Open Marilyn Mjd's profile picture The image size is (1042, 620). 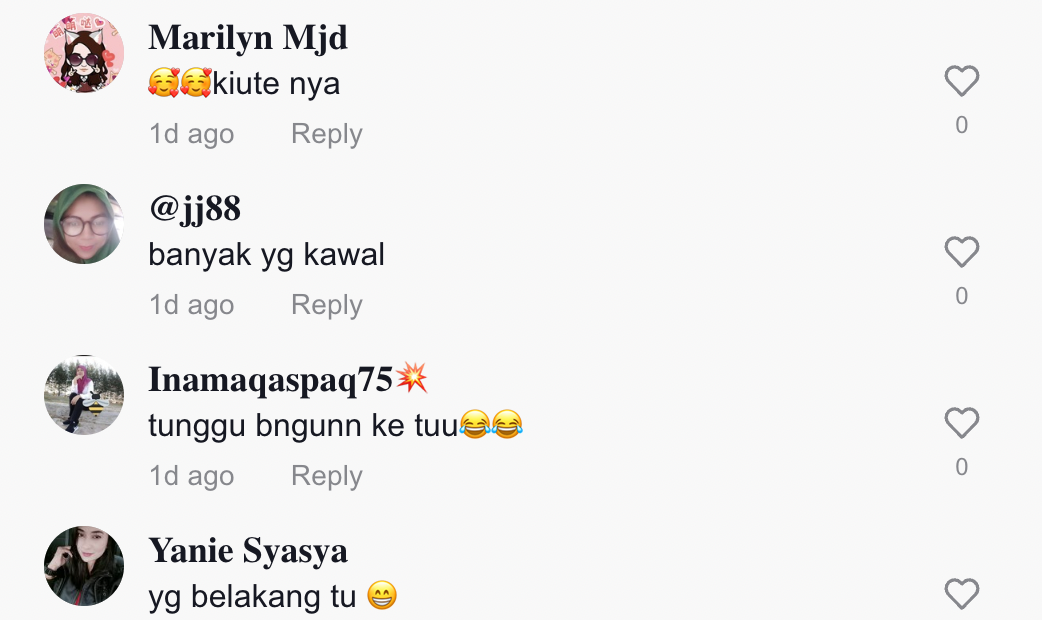click(x=84, y=53)
